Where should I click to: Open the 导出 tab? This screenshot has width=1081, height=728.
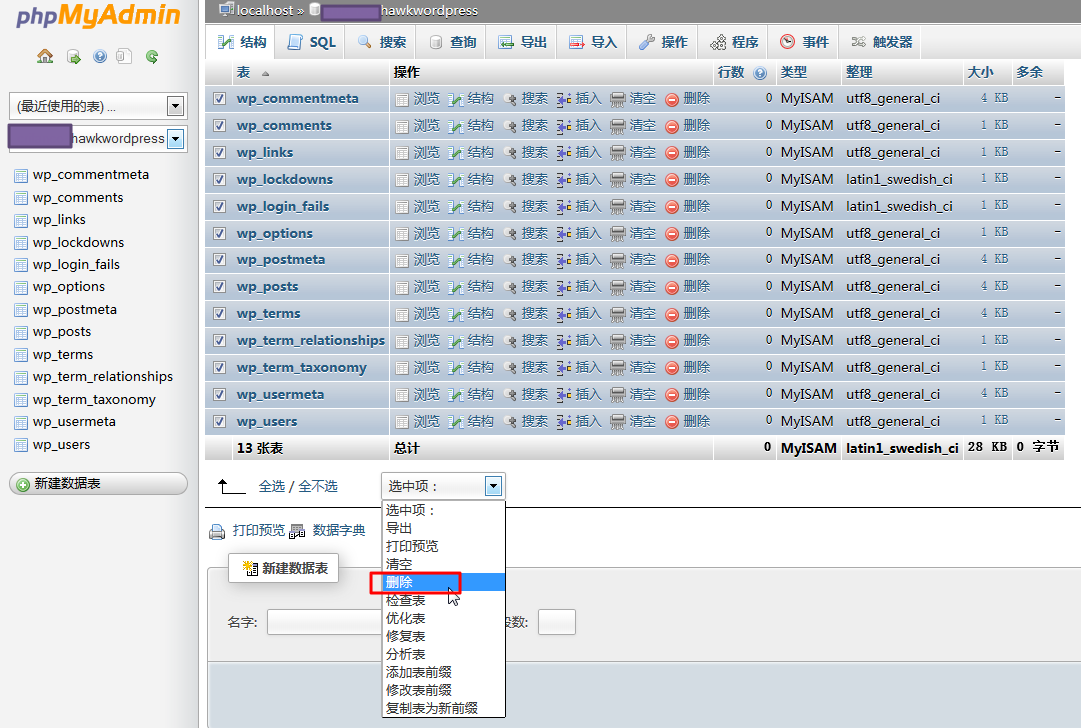click(x=522, y=42)
